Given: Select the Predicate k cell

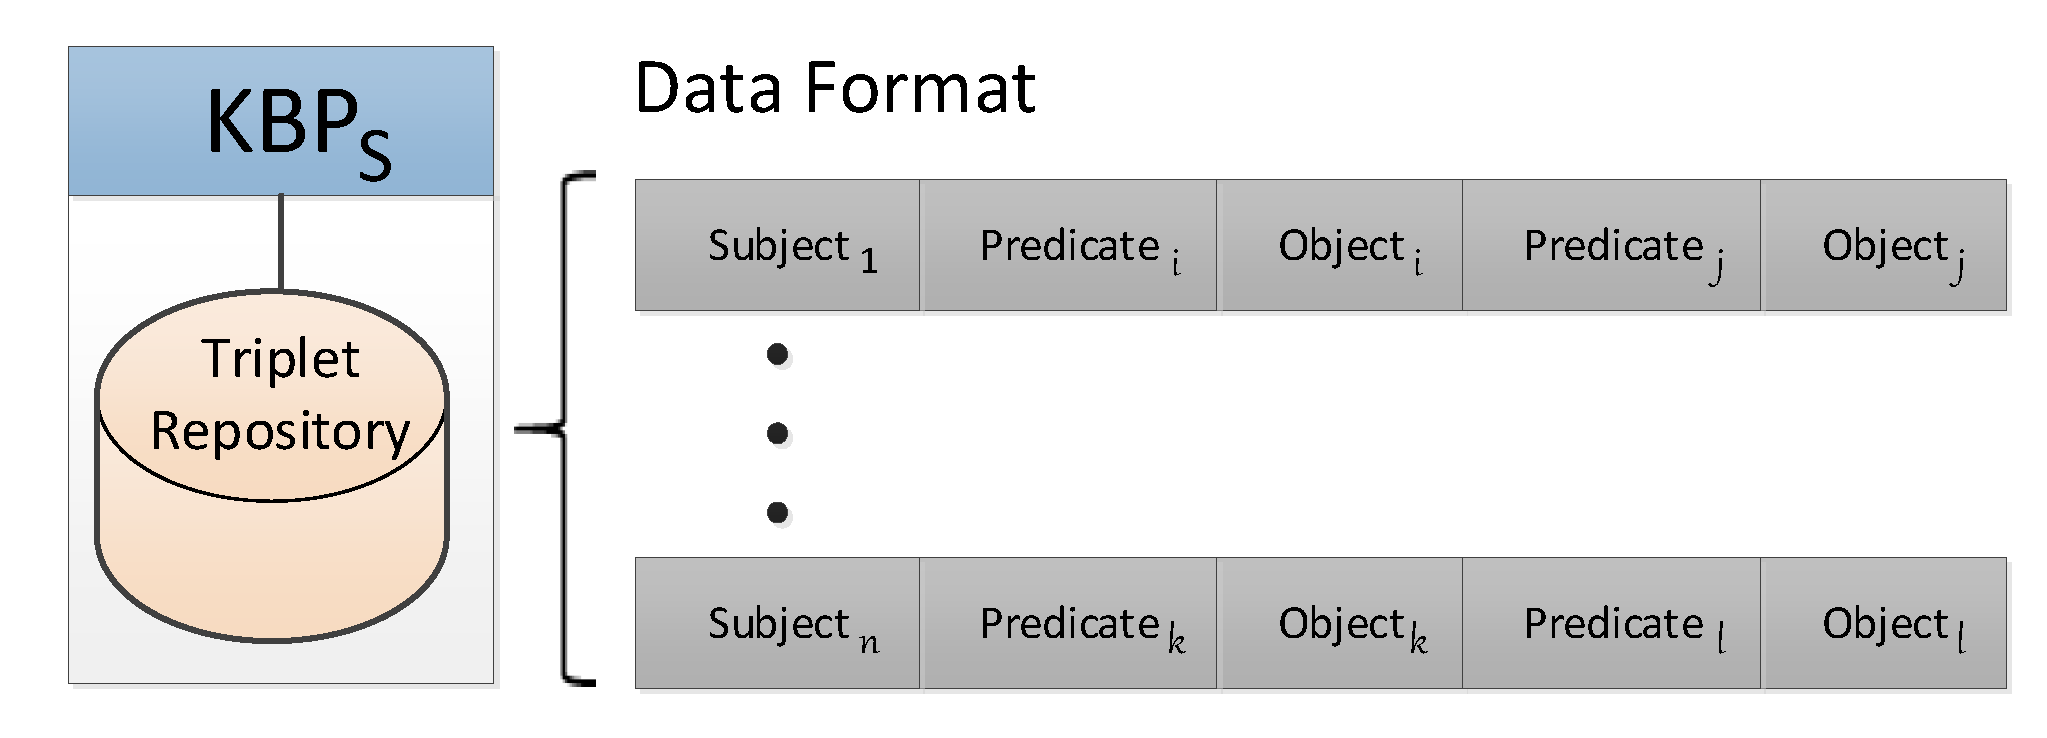Looking at the screenshot, I should (x=1068, y=624).
